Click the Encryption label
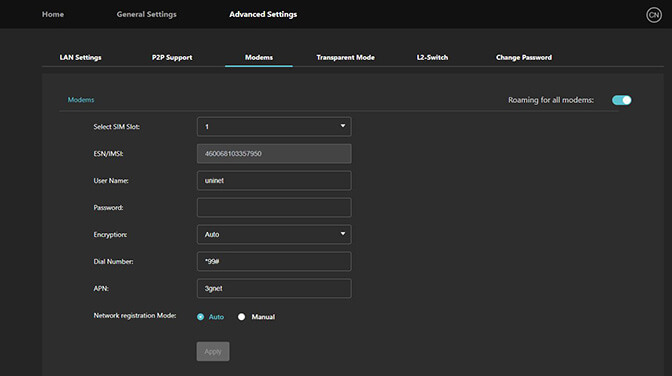672x376 pixels. (110, 235)
